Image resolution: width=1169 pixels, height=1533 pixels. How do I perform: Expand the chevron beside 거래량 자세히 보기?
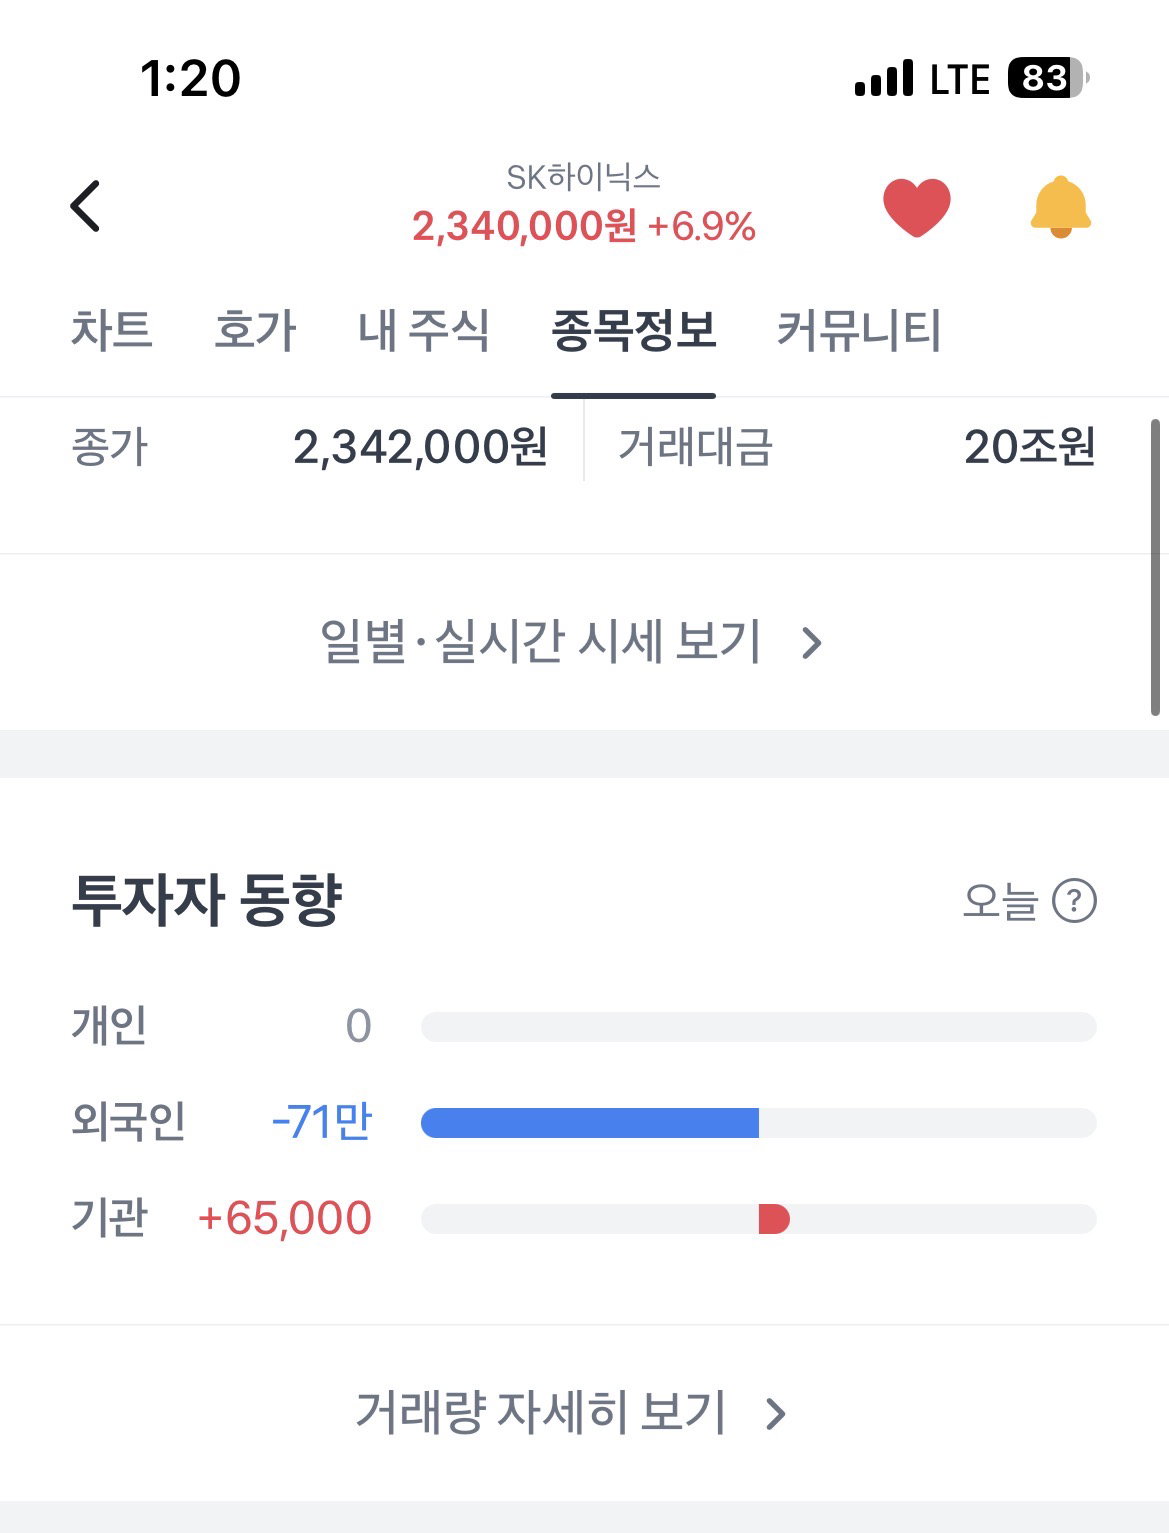pos(776,1414)
